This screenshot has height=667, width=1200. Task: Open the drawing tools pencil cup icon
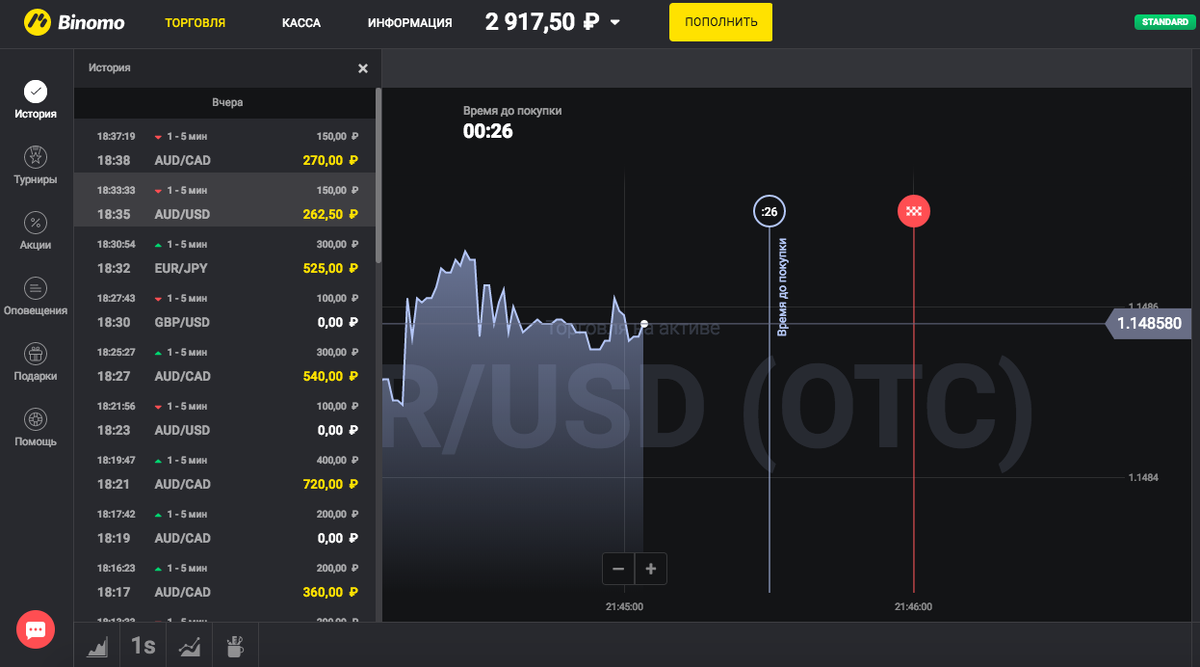tap(235, 646)
